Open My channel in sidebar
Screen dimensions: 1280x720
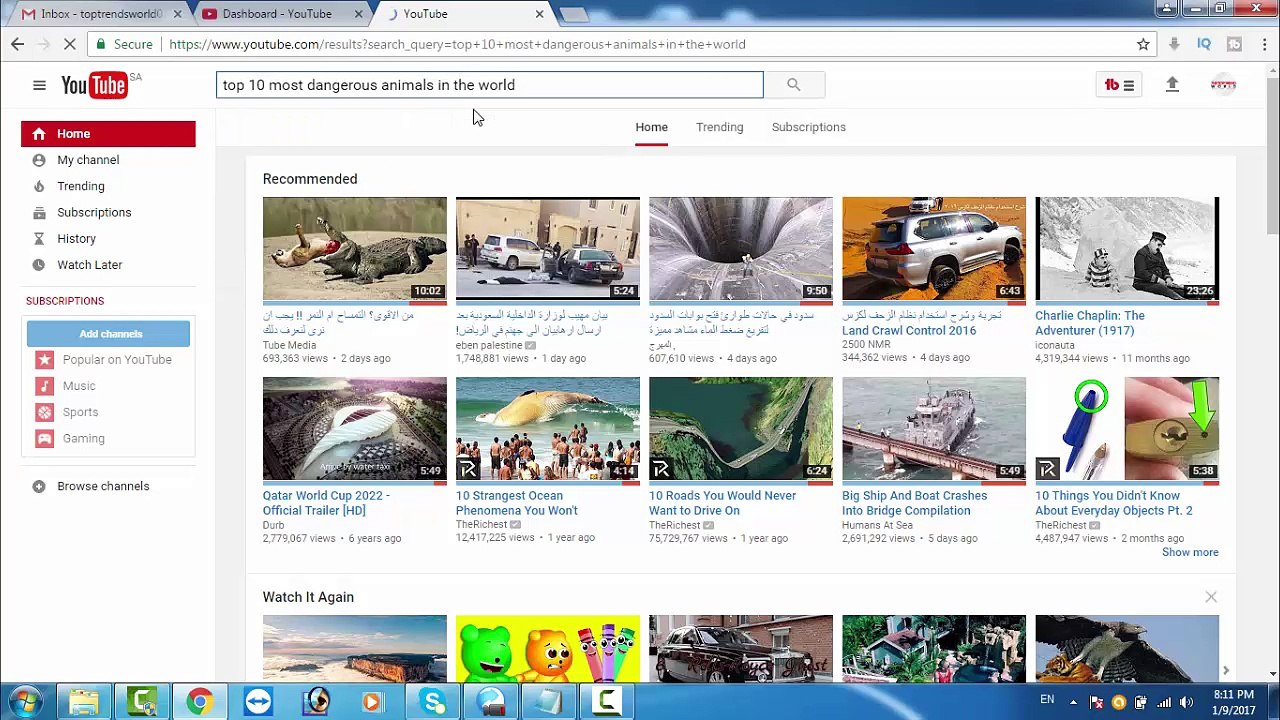(x=88, y=160)
